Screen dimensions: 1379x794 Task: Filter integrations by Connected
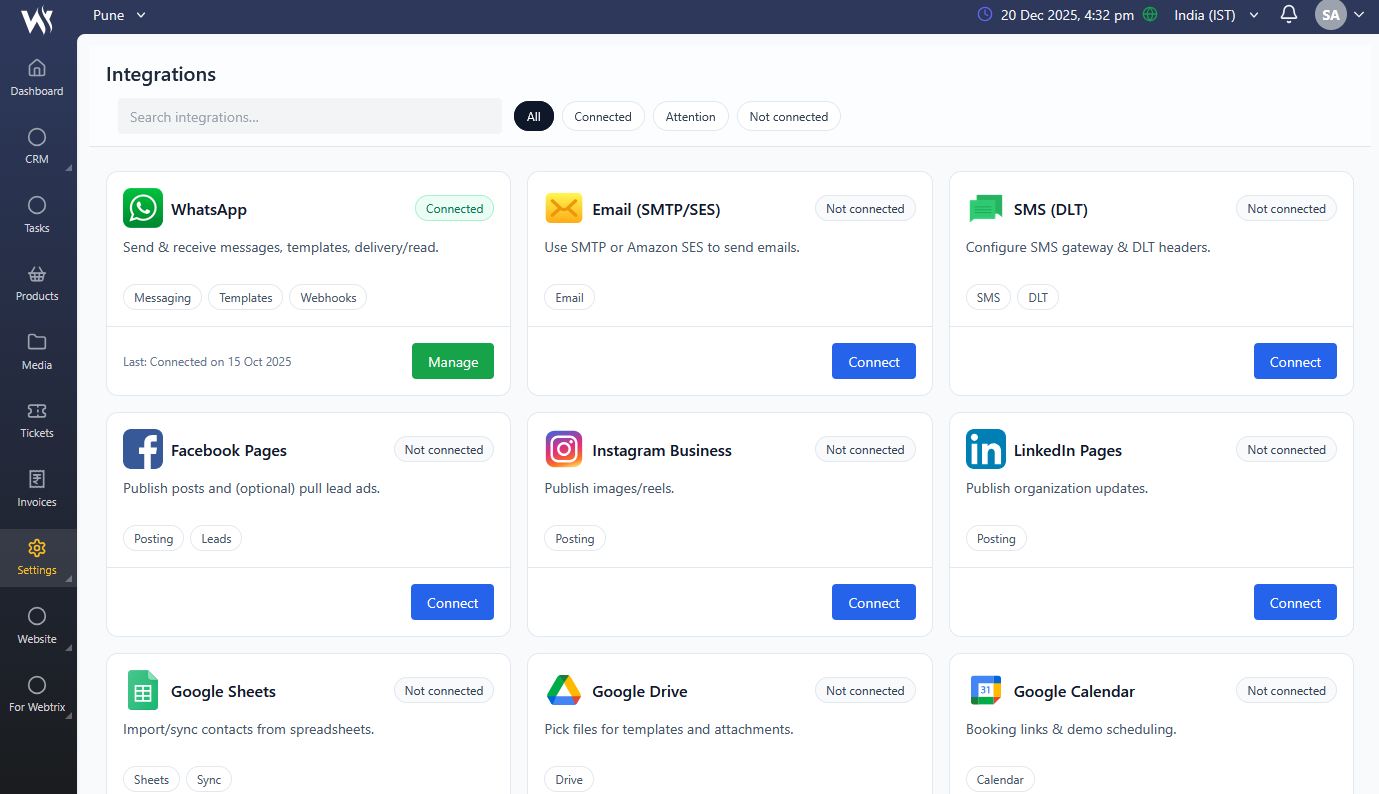click(x=603, y=117)
